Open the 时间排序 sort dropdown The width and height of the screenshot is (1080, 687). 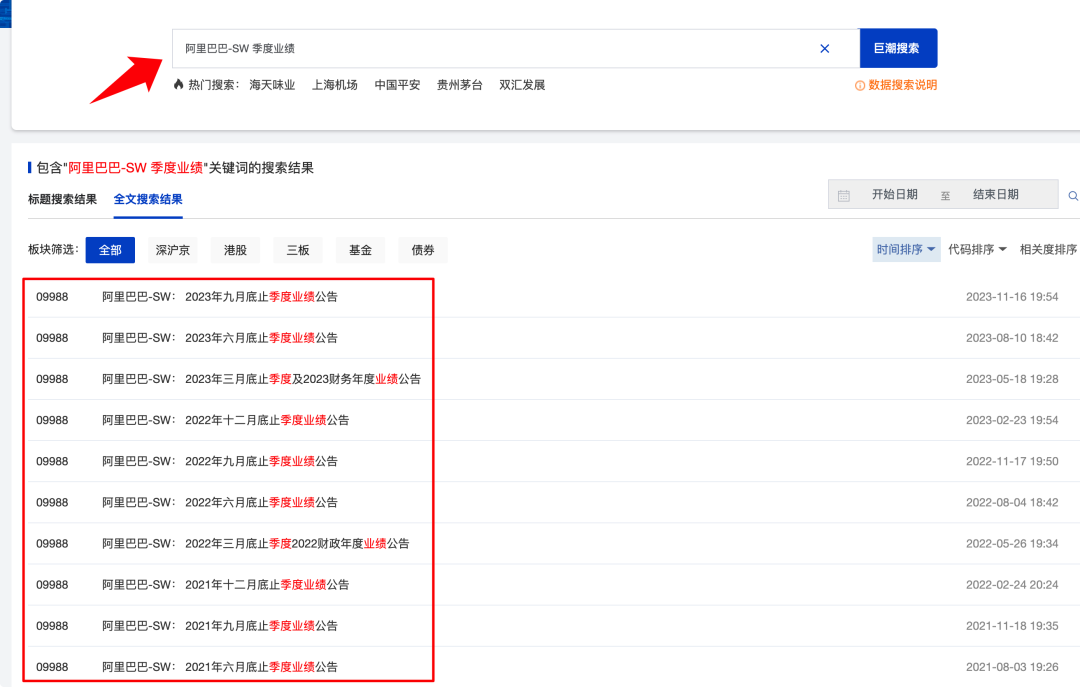coord(906,249)
